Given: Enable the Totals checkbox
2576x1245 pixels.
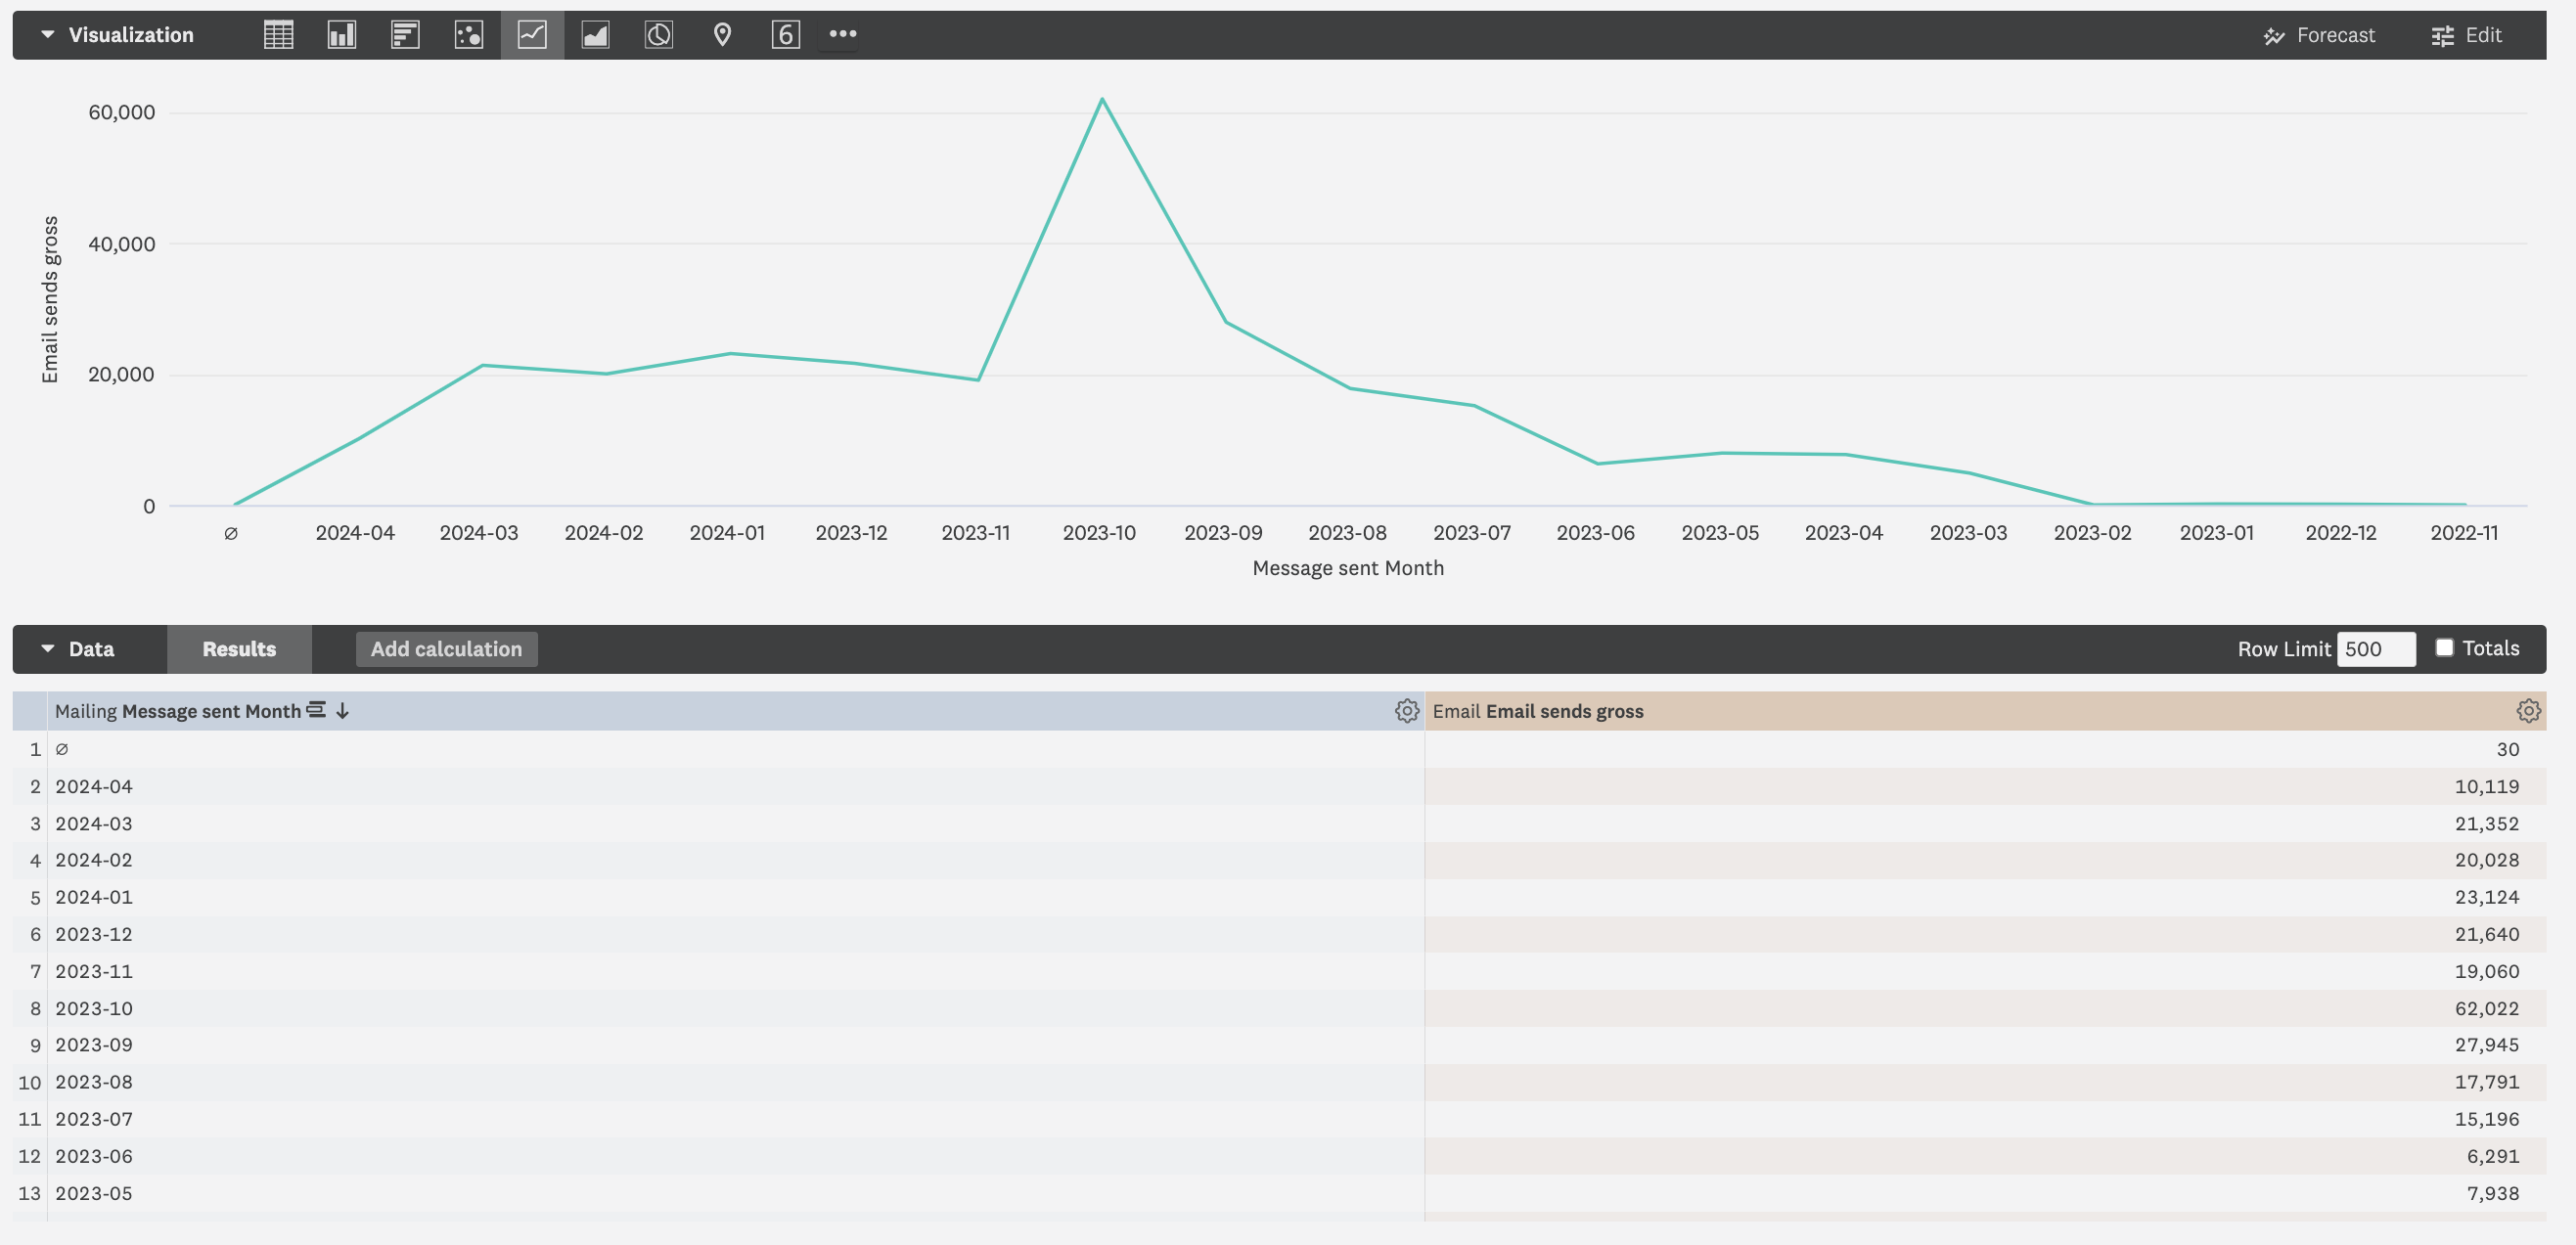Looking at the screenshot, I should 2446,648.
